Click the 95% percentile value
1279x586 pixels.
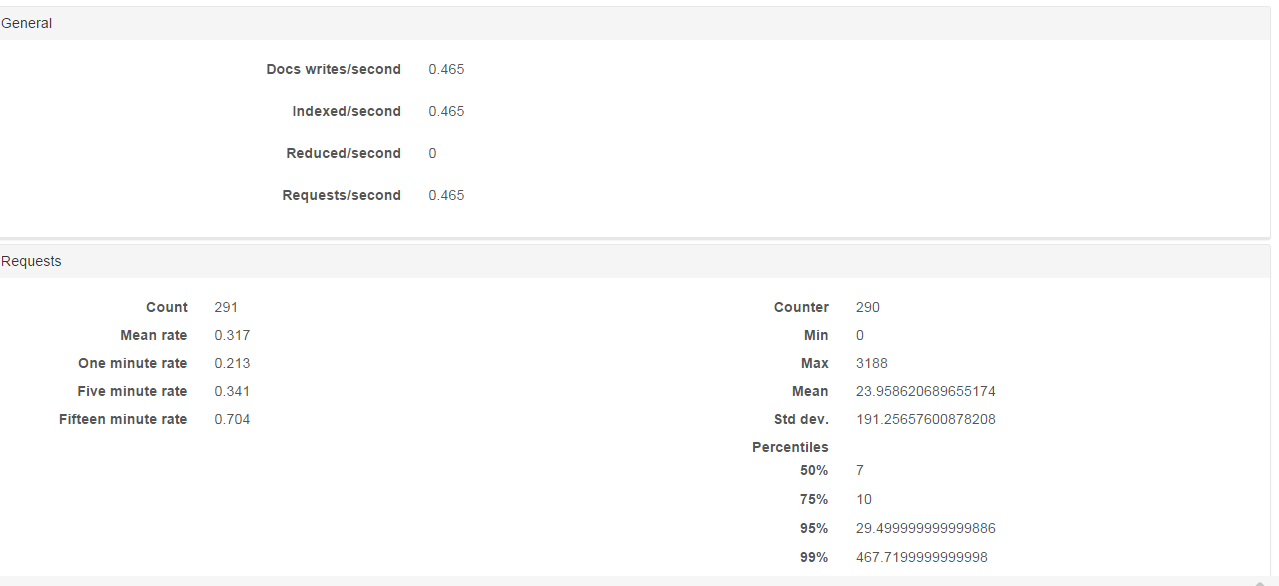pos(926,528)
